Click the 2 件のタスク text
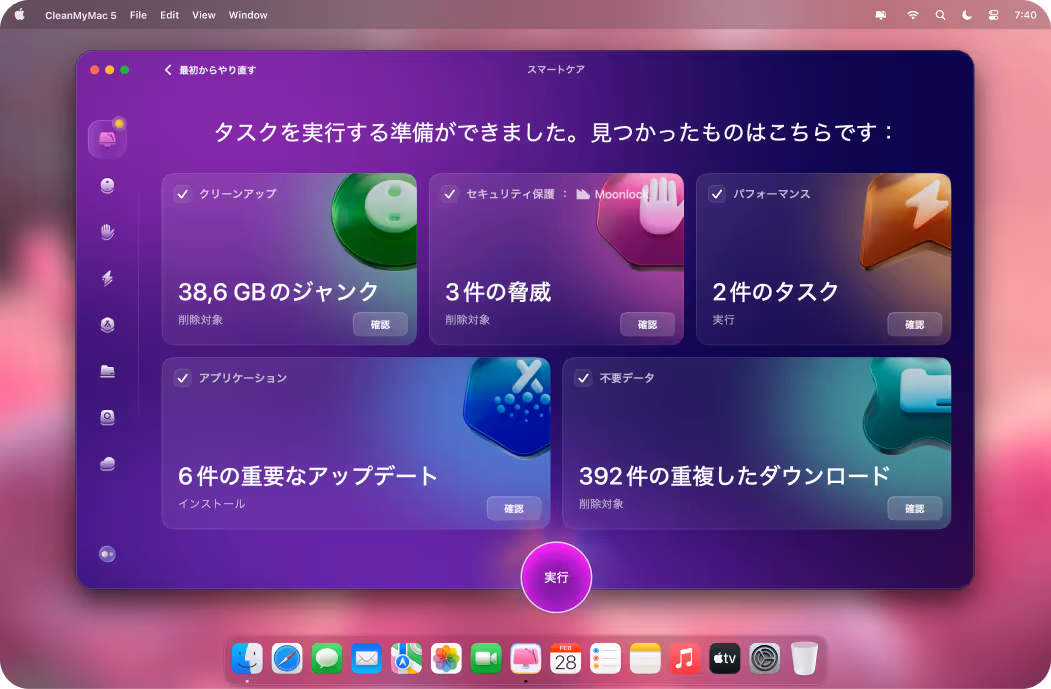The height and width of the screenshot is (689, 1051). [776, 292]
